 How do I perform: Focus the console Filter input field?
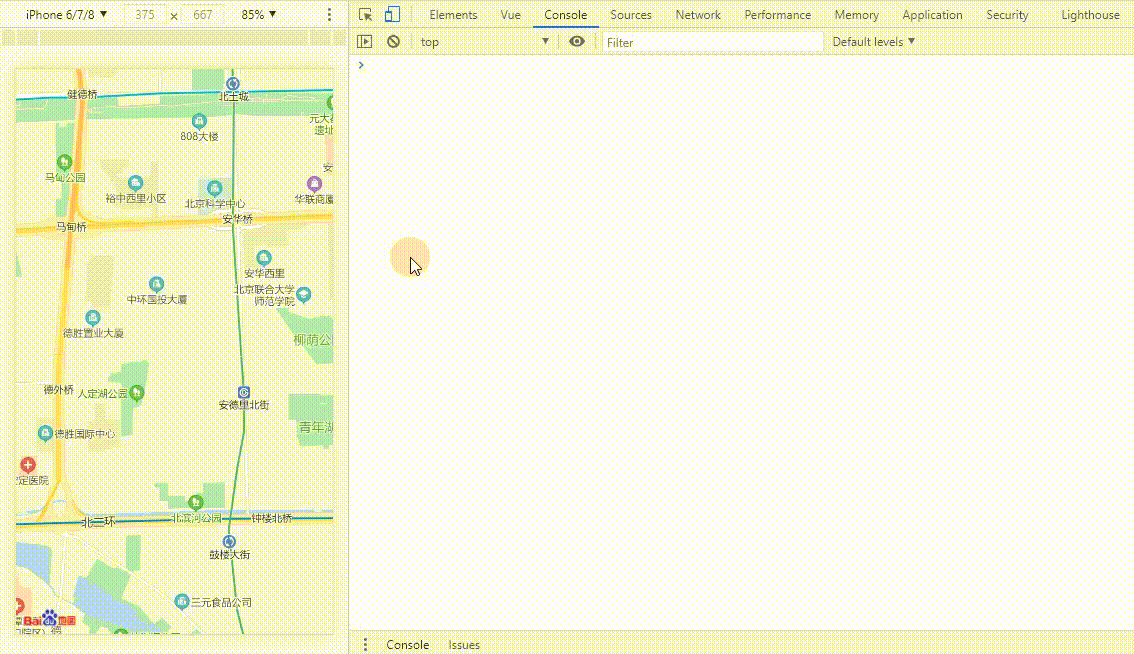[x=712, y=43]
